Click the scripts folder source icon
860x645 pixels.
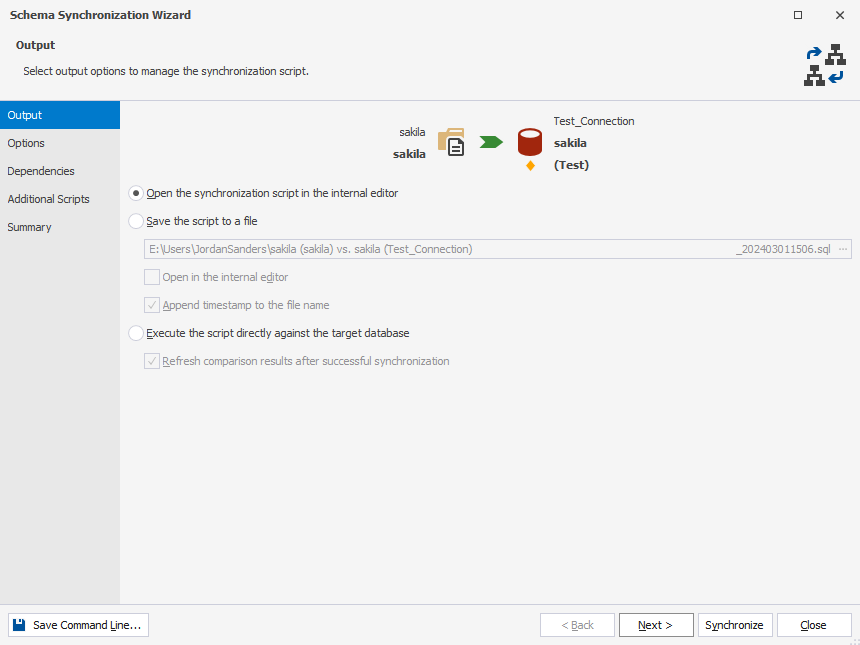click(x=451, y=142)
